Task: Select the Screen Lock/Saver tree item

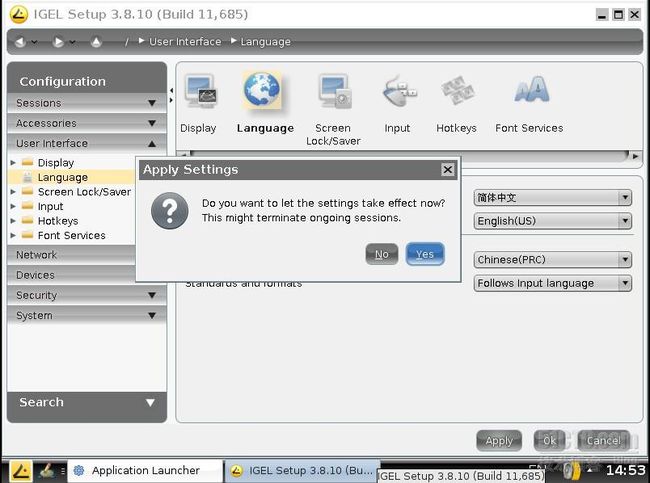Action: (x=84, y=192)
